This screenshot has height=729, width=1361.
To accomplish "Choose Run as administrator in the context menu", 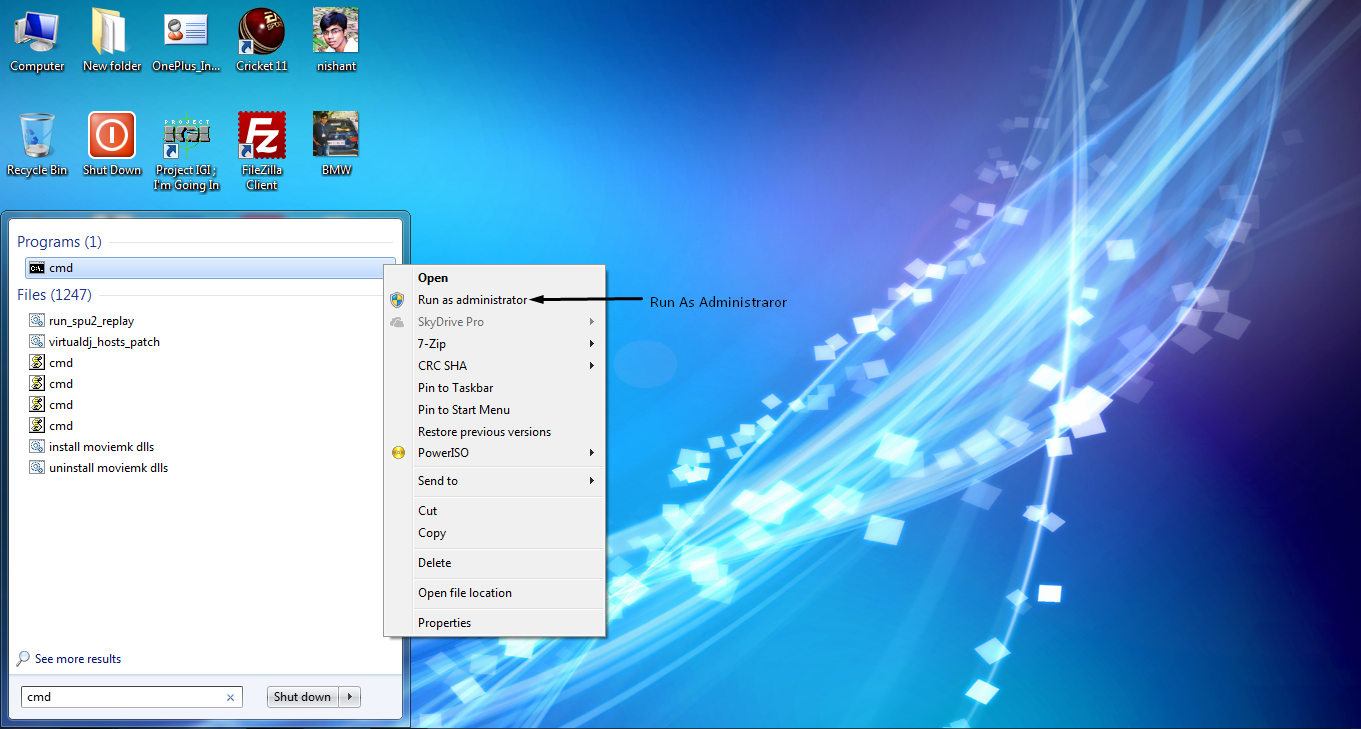I will (495, 300).
